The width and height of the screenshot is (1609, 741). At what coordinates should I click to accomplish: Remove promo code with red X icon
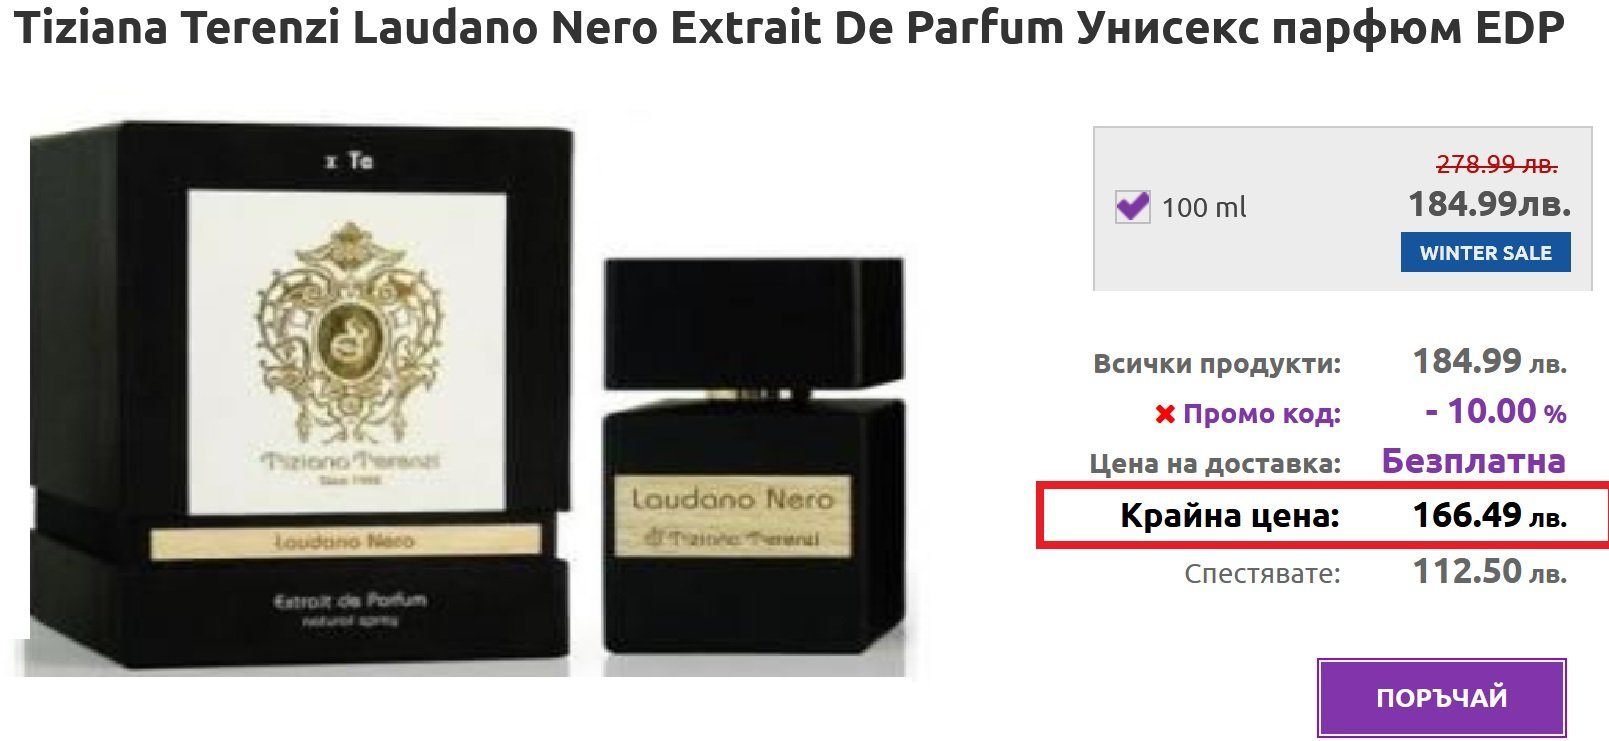click(1164, 414)
